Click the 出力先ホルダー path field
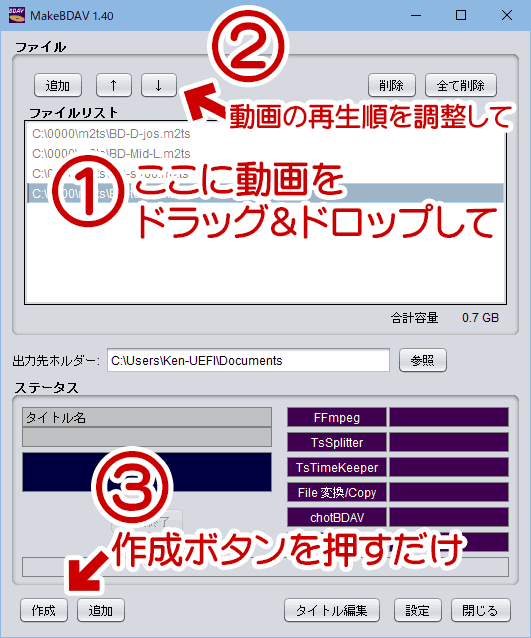The image size is (531, 638). point(248,361)
